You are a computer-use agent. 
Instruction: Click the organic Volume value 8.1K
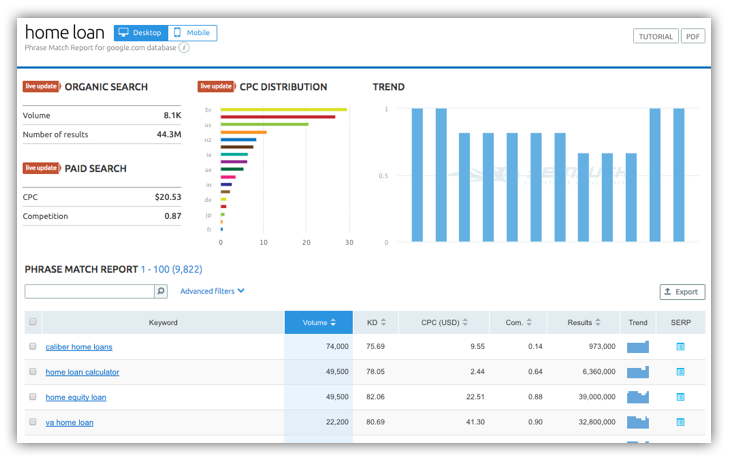(x=172, y=115)
